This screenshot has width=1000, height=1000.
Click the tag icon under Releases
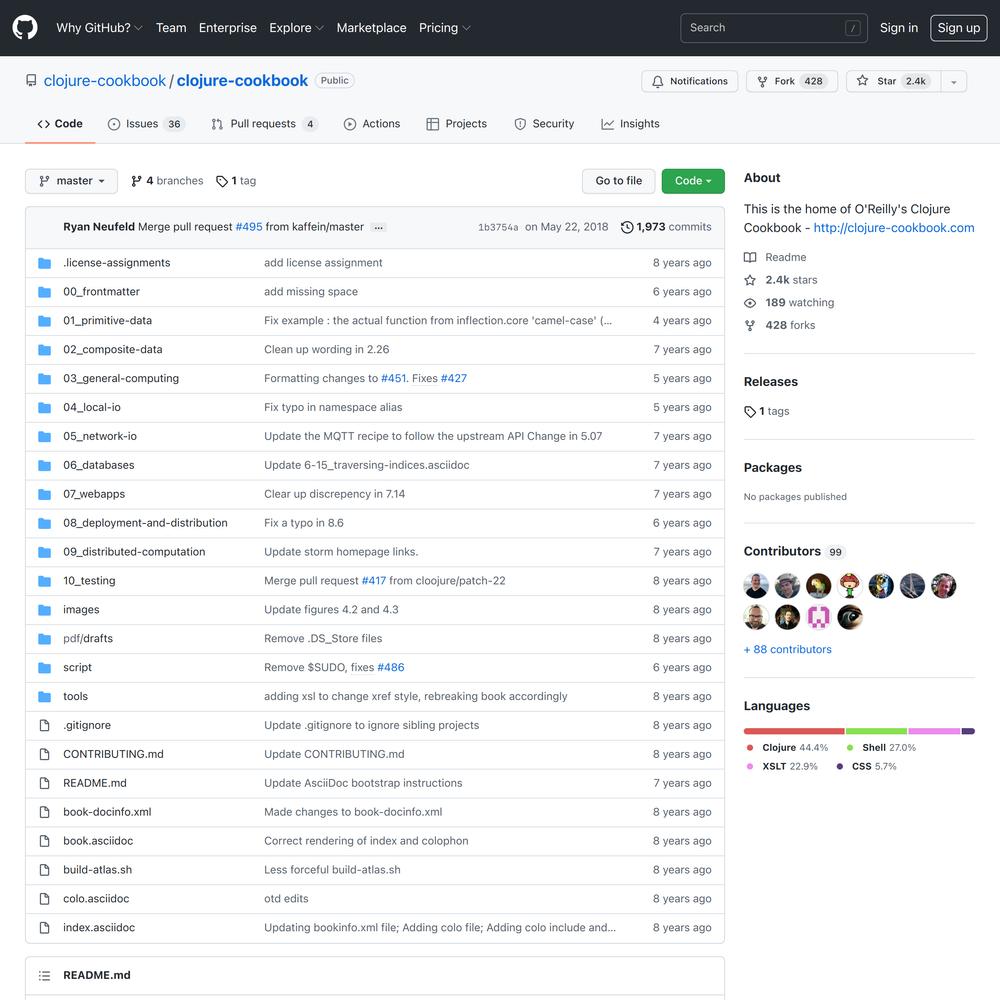(750, 412)
